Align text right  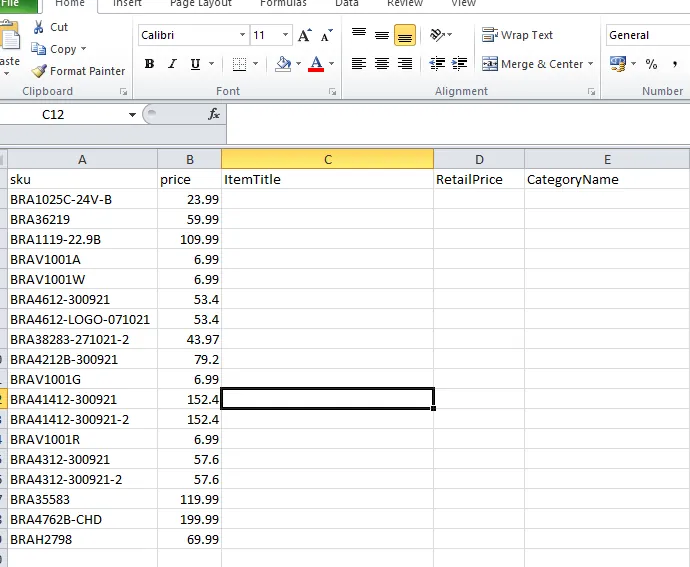(405, 64)
